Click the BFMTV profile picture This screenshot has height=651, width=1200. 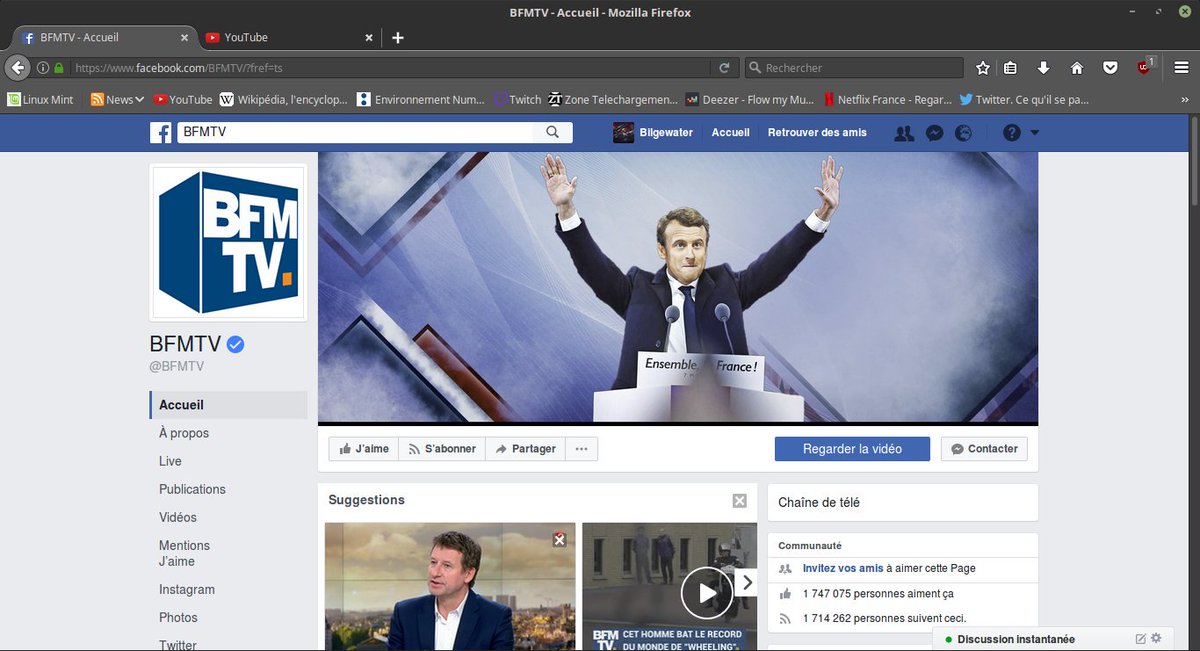click(228, 242)
